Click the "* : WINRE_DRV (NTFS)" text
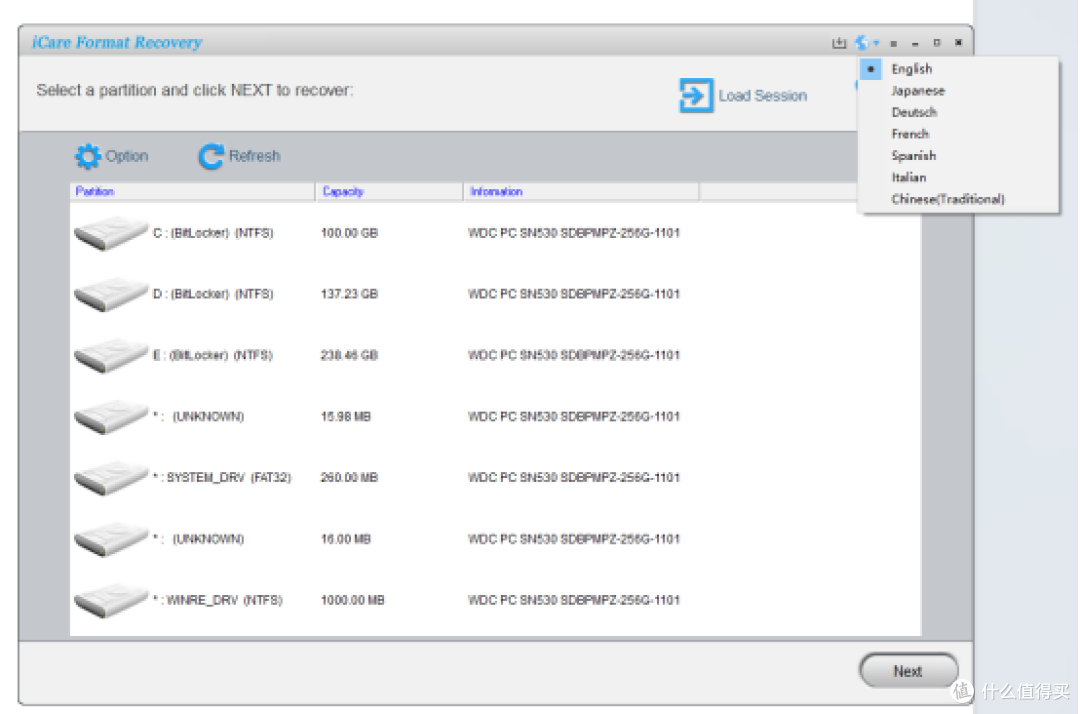Viewport: 1080px width, 714px height. point(218,600)
